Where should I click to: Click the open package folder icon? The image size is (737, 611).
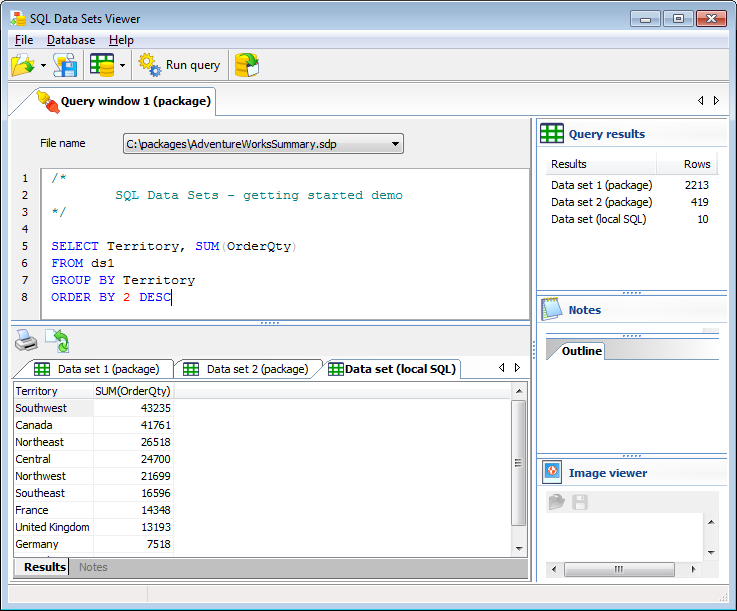pyautogui.click(x=22, y=66)
